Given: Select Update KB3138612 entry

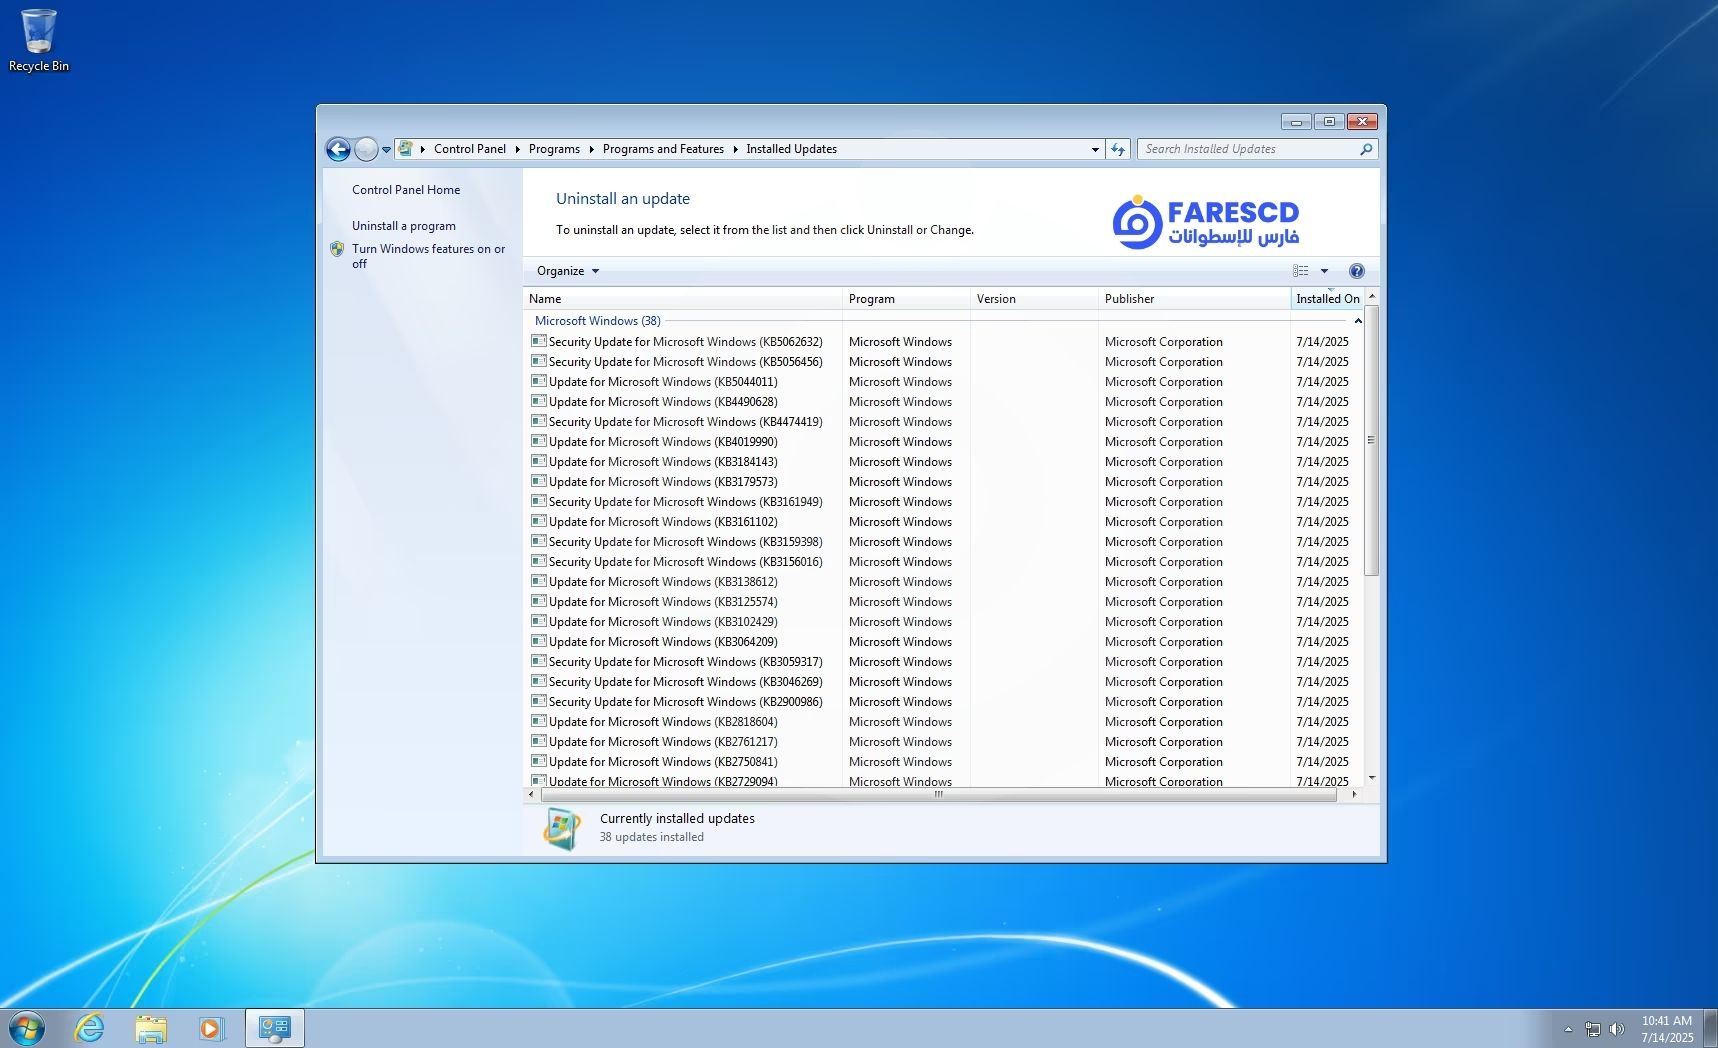Looking at the screenshot, I should (x=943, y=582).
